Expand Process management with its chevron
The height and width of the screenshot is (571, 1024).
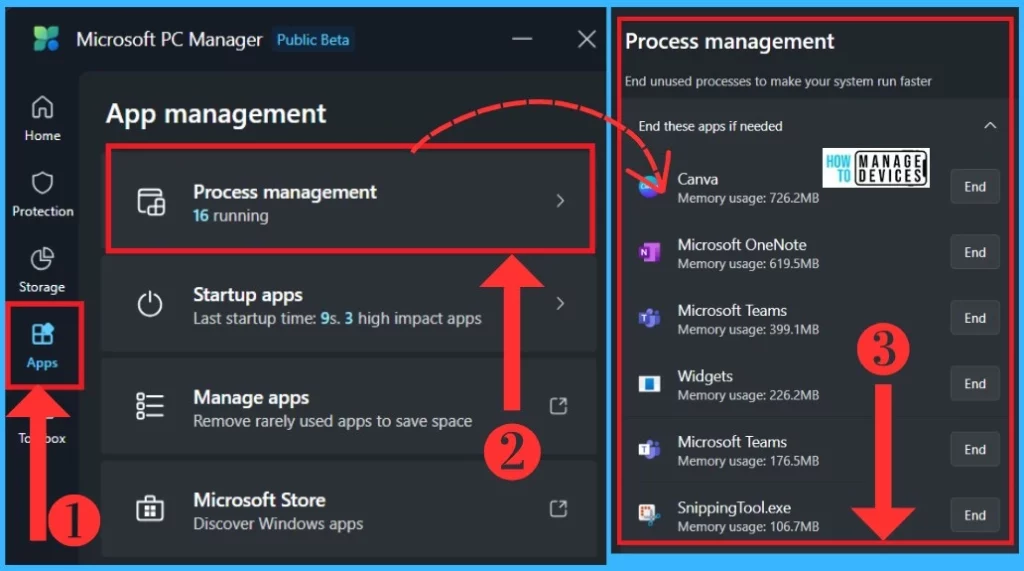[x=560, y=201]
